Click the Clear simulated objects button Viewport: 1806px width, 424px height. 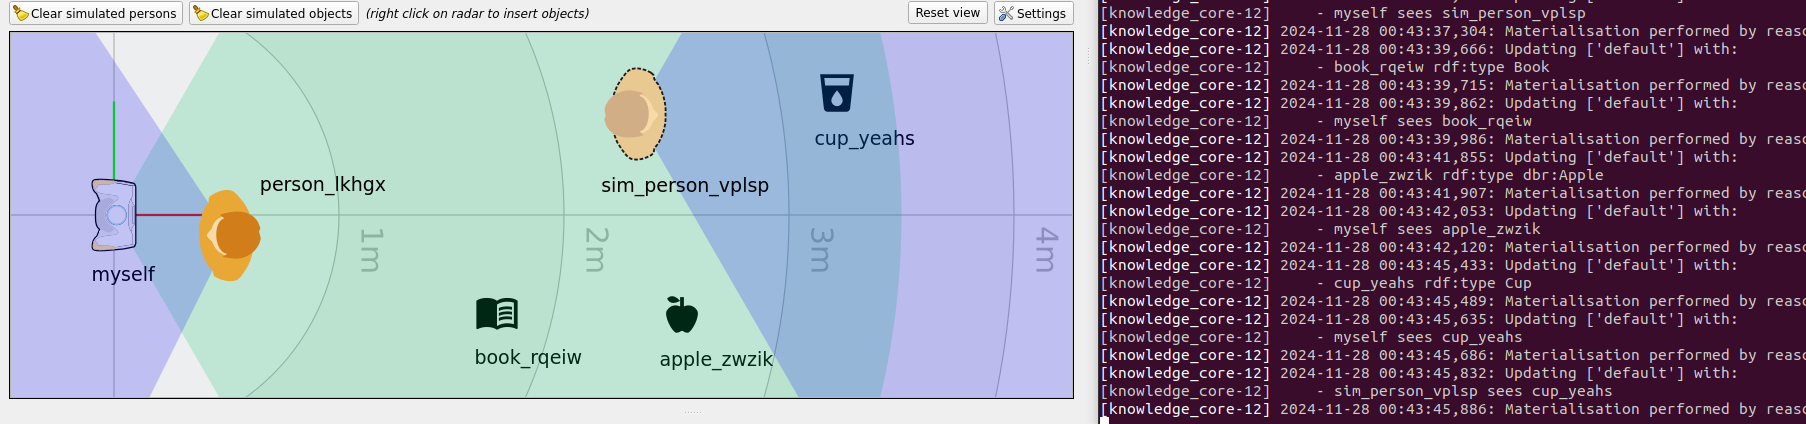pyautogui.click(x=274, y=13)
